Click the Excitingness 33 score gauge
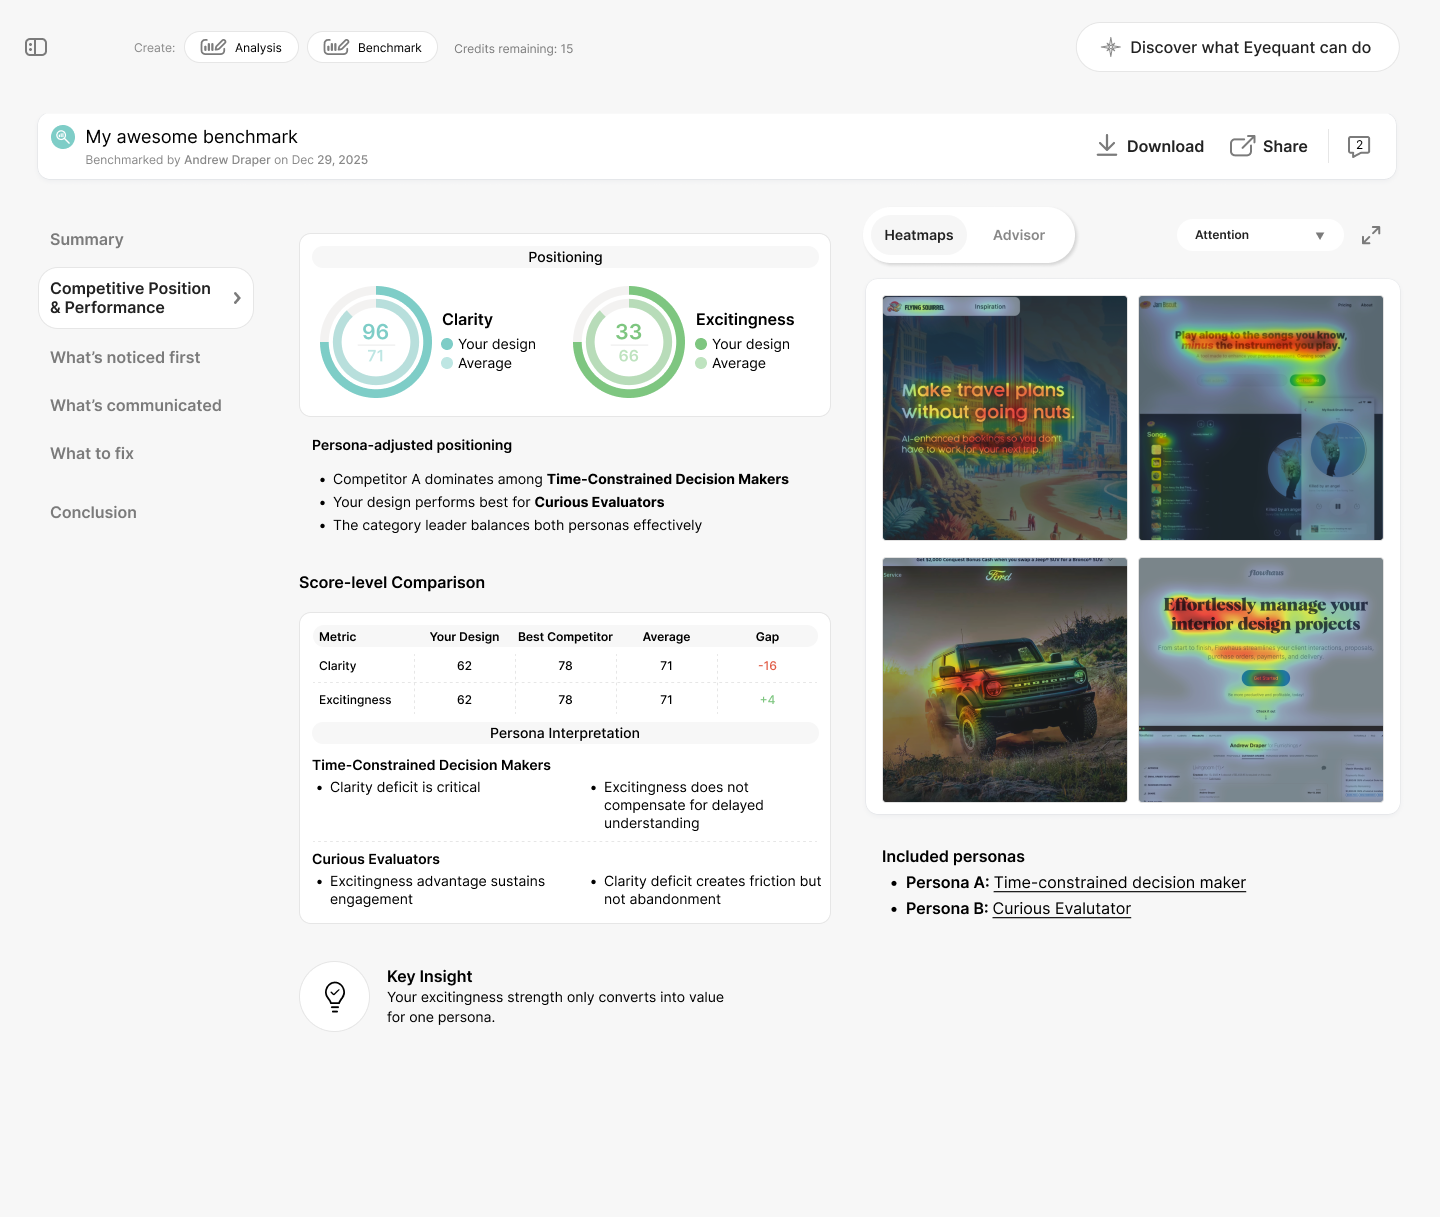 click(x=629, y=342)
